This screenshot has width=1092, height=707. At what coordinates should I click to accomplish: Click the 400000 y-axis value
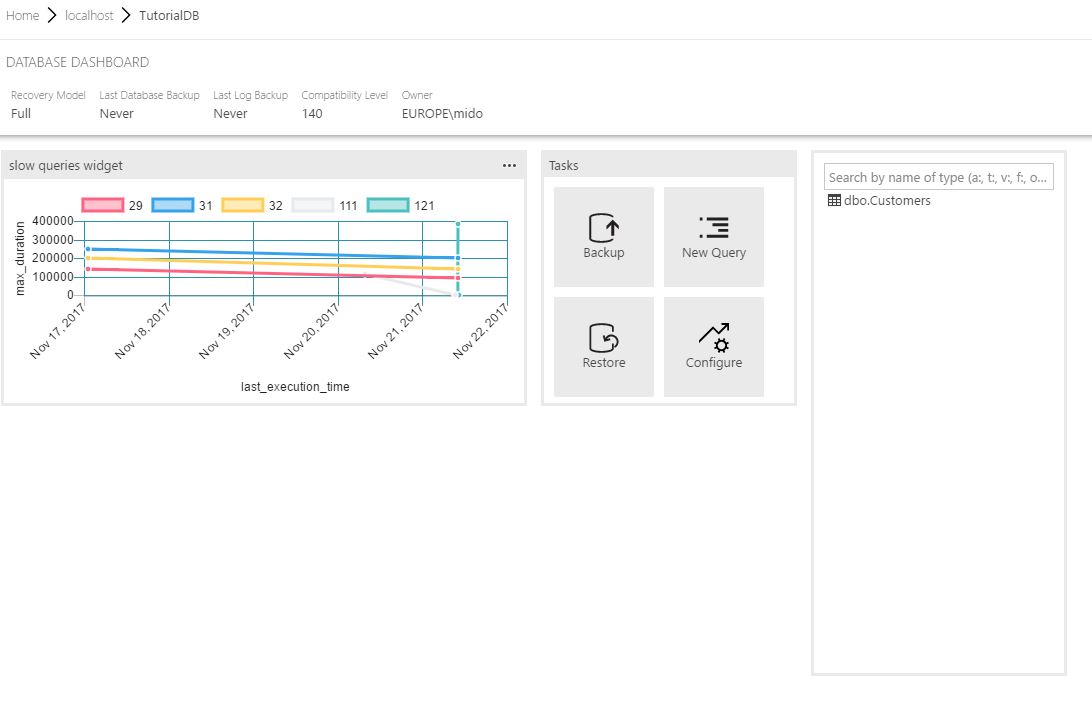tap(53, 221)
